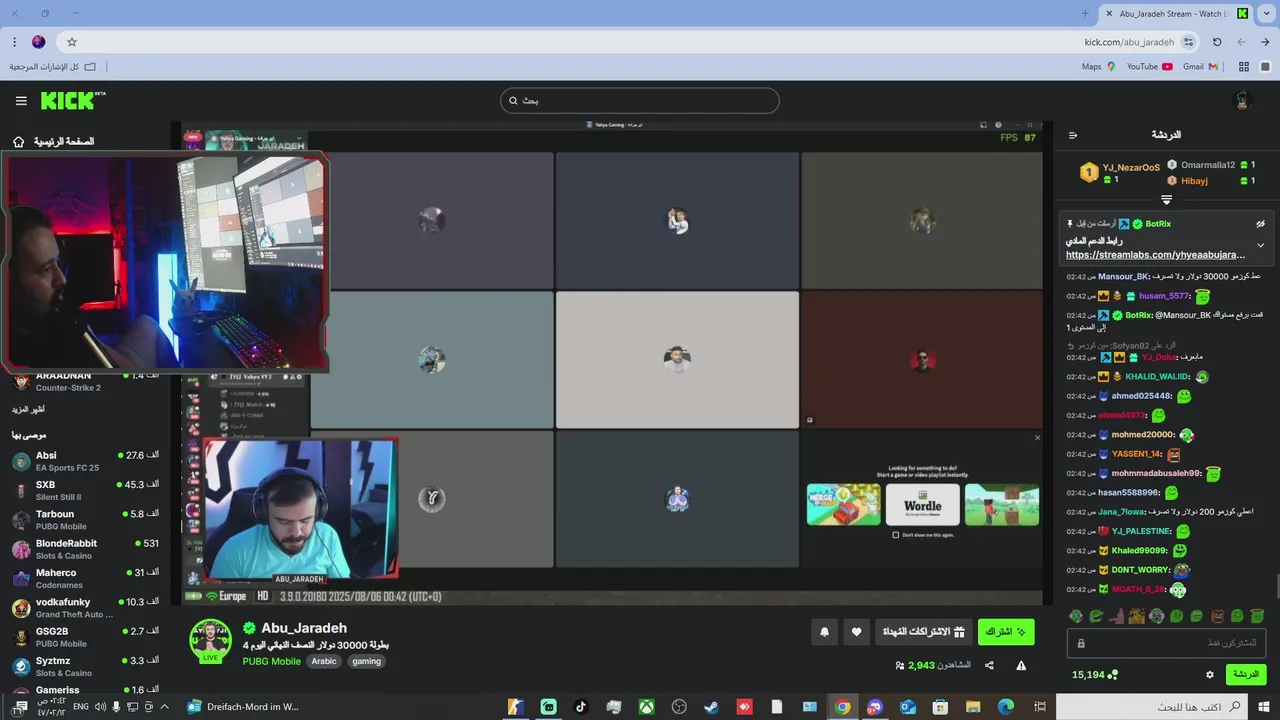Open a new browser tab
The width and height of the screenshot is (1280, 720).
[x=1085, y=13]
